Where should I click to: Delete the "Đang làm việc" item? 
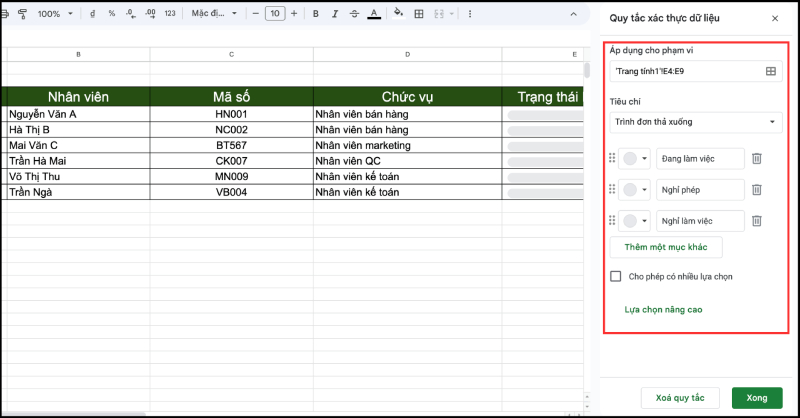click(757, 158)
